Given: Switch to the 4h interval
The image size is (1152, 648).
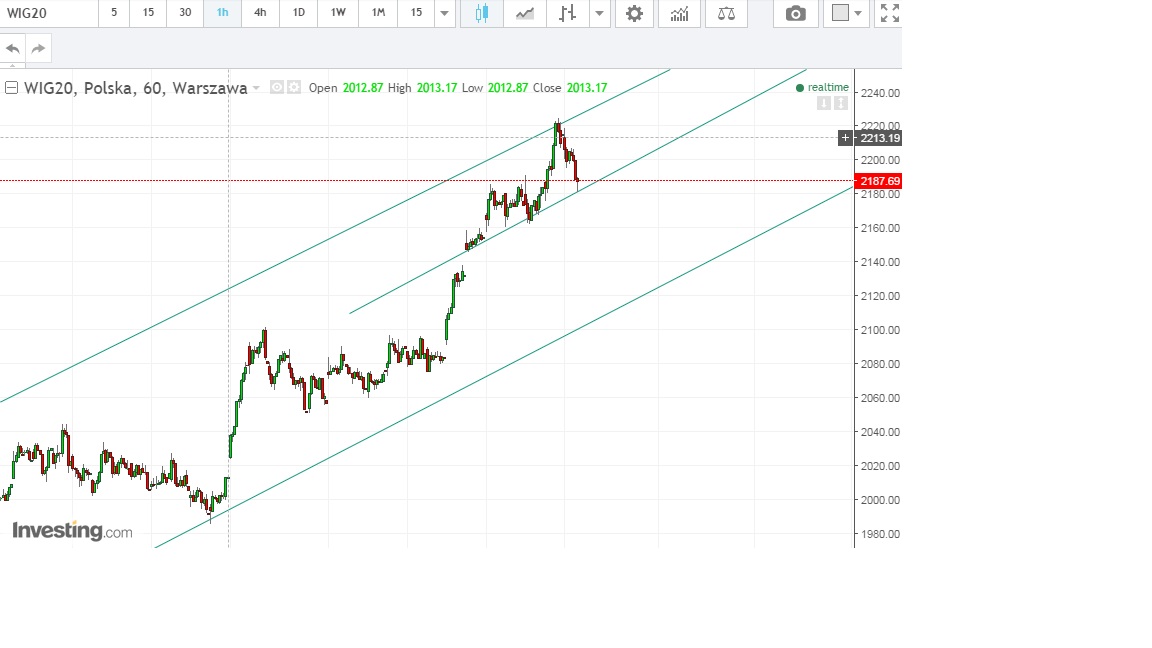Looking at the screenshot, I should [260, 13].
